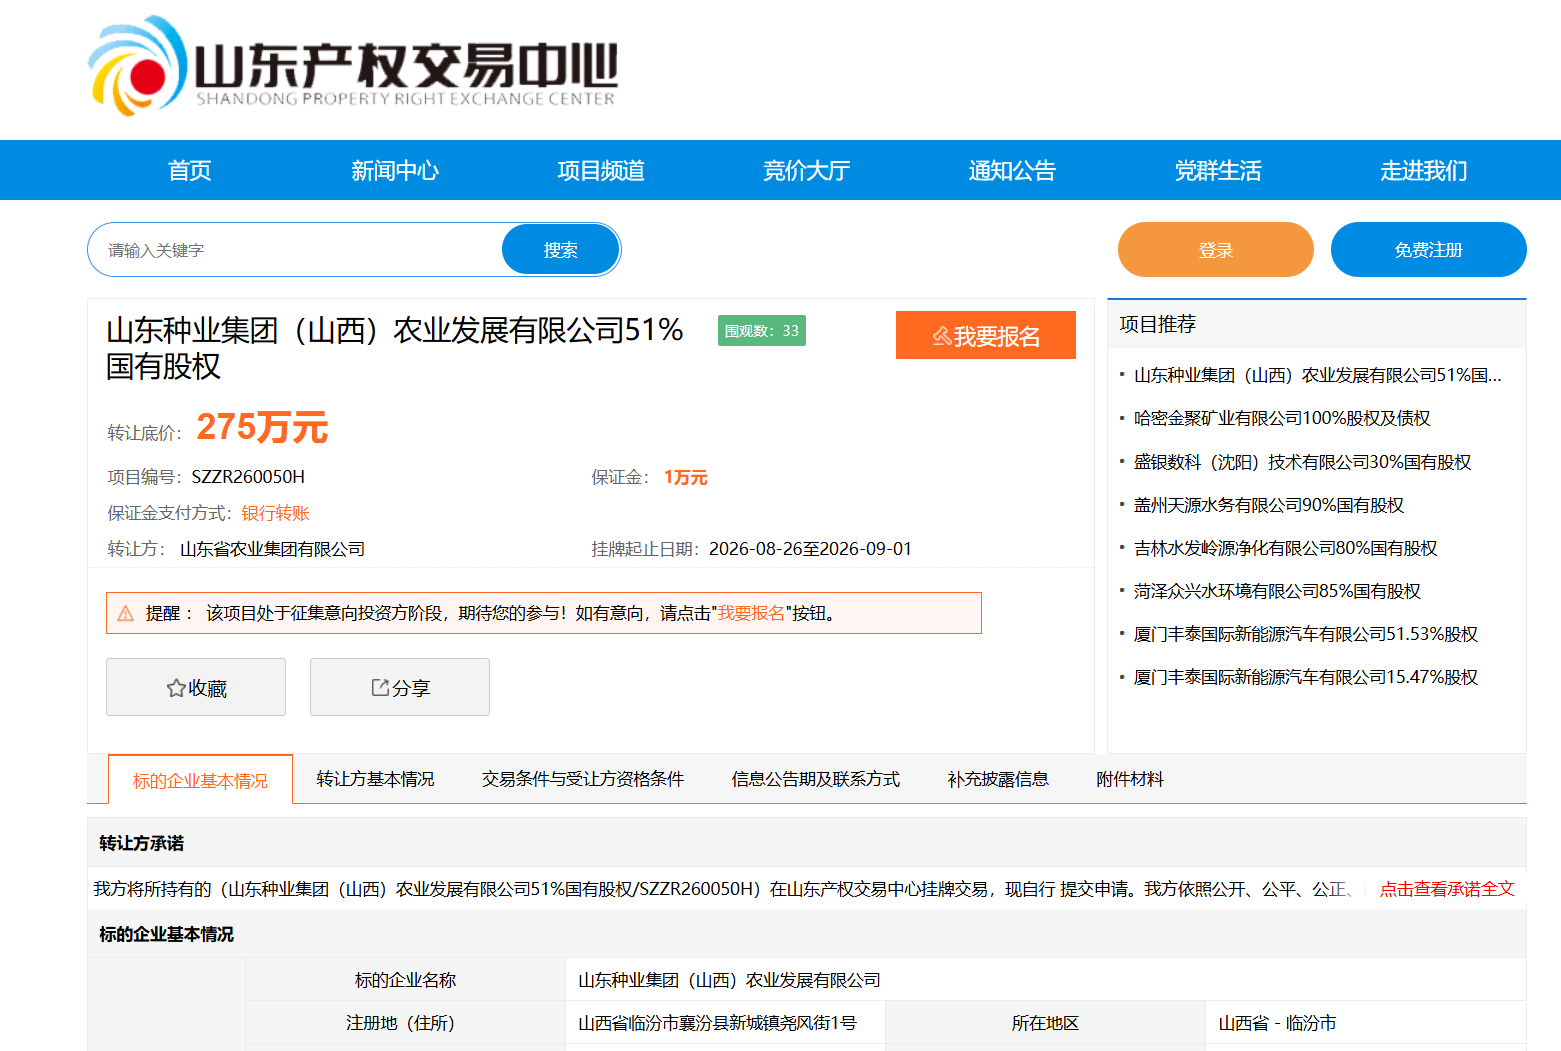Open the 党群生活 navigation item

[x=1218, y=171]
